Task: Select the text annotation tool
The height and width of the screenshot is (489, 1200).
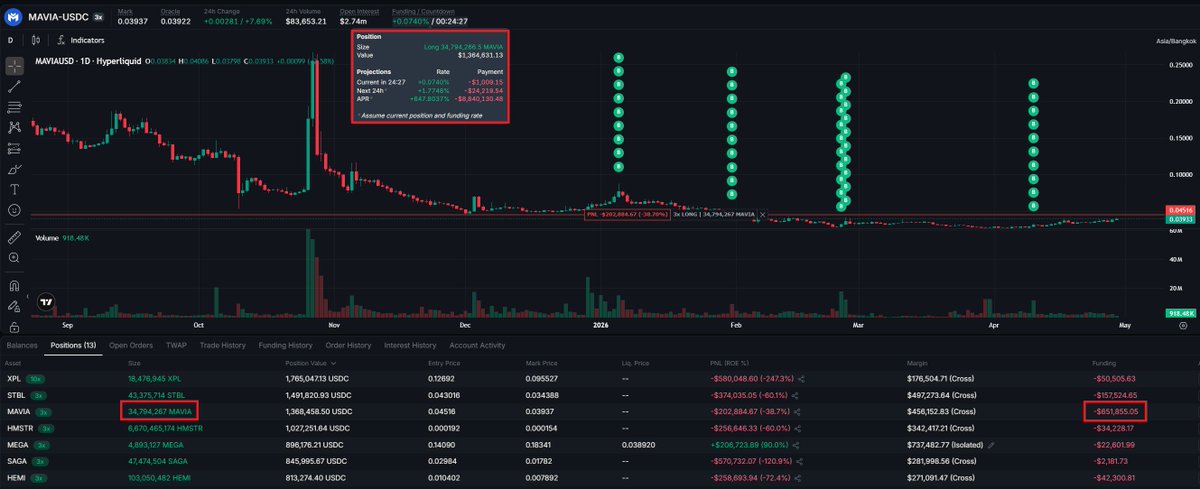Action: [x=14, y=189]
